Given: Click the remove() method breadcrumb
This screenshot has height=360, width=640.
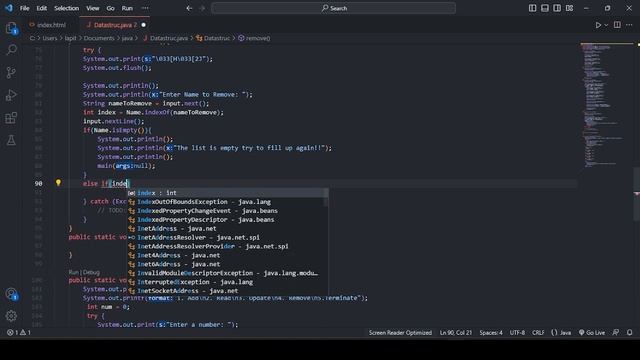Looking at the screenshot, I should 258,38.
